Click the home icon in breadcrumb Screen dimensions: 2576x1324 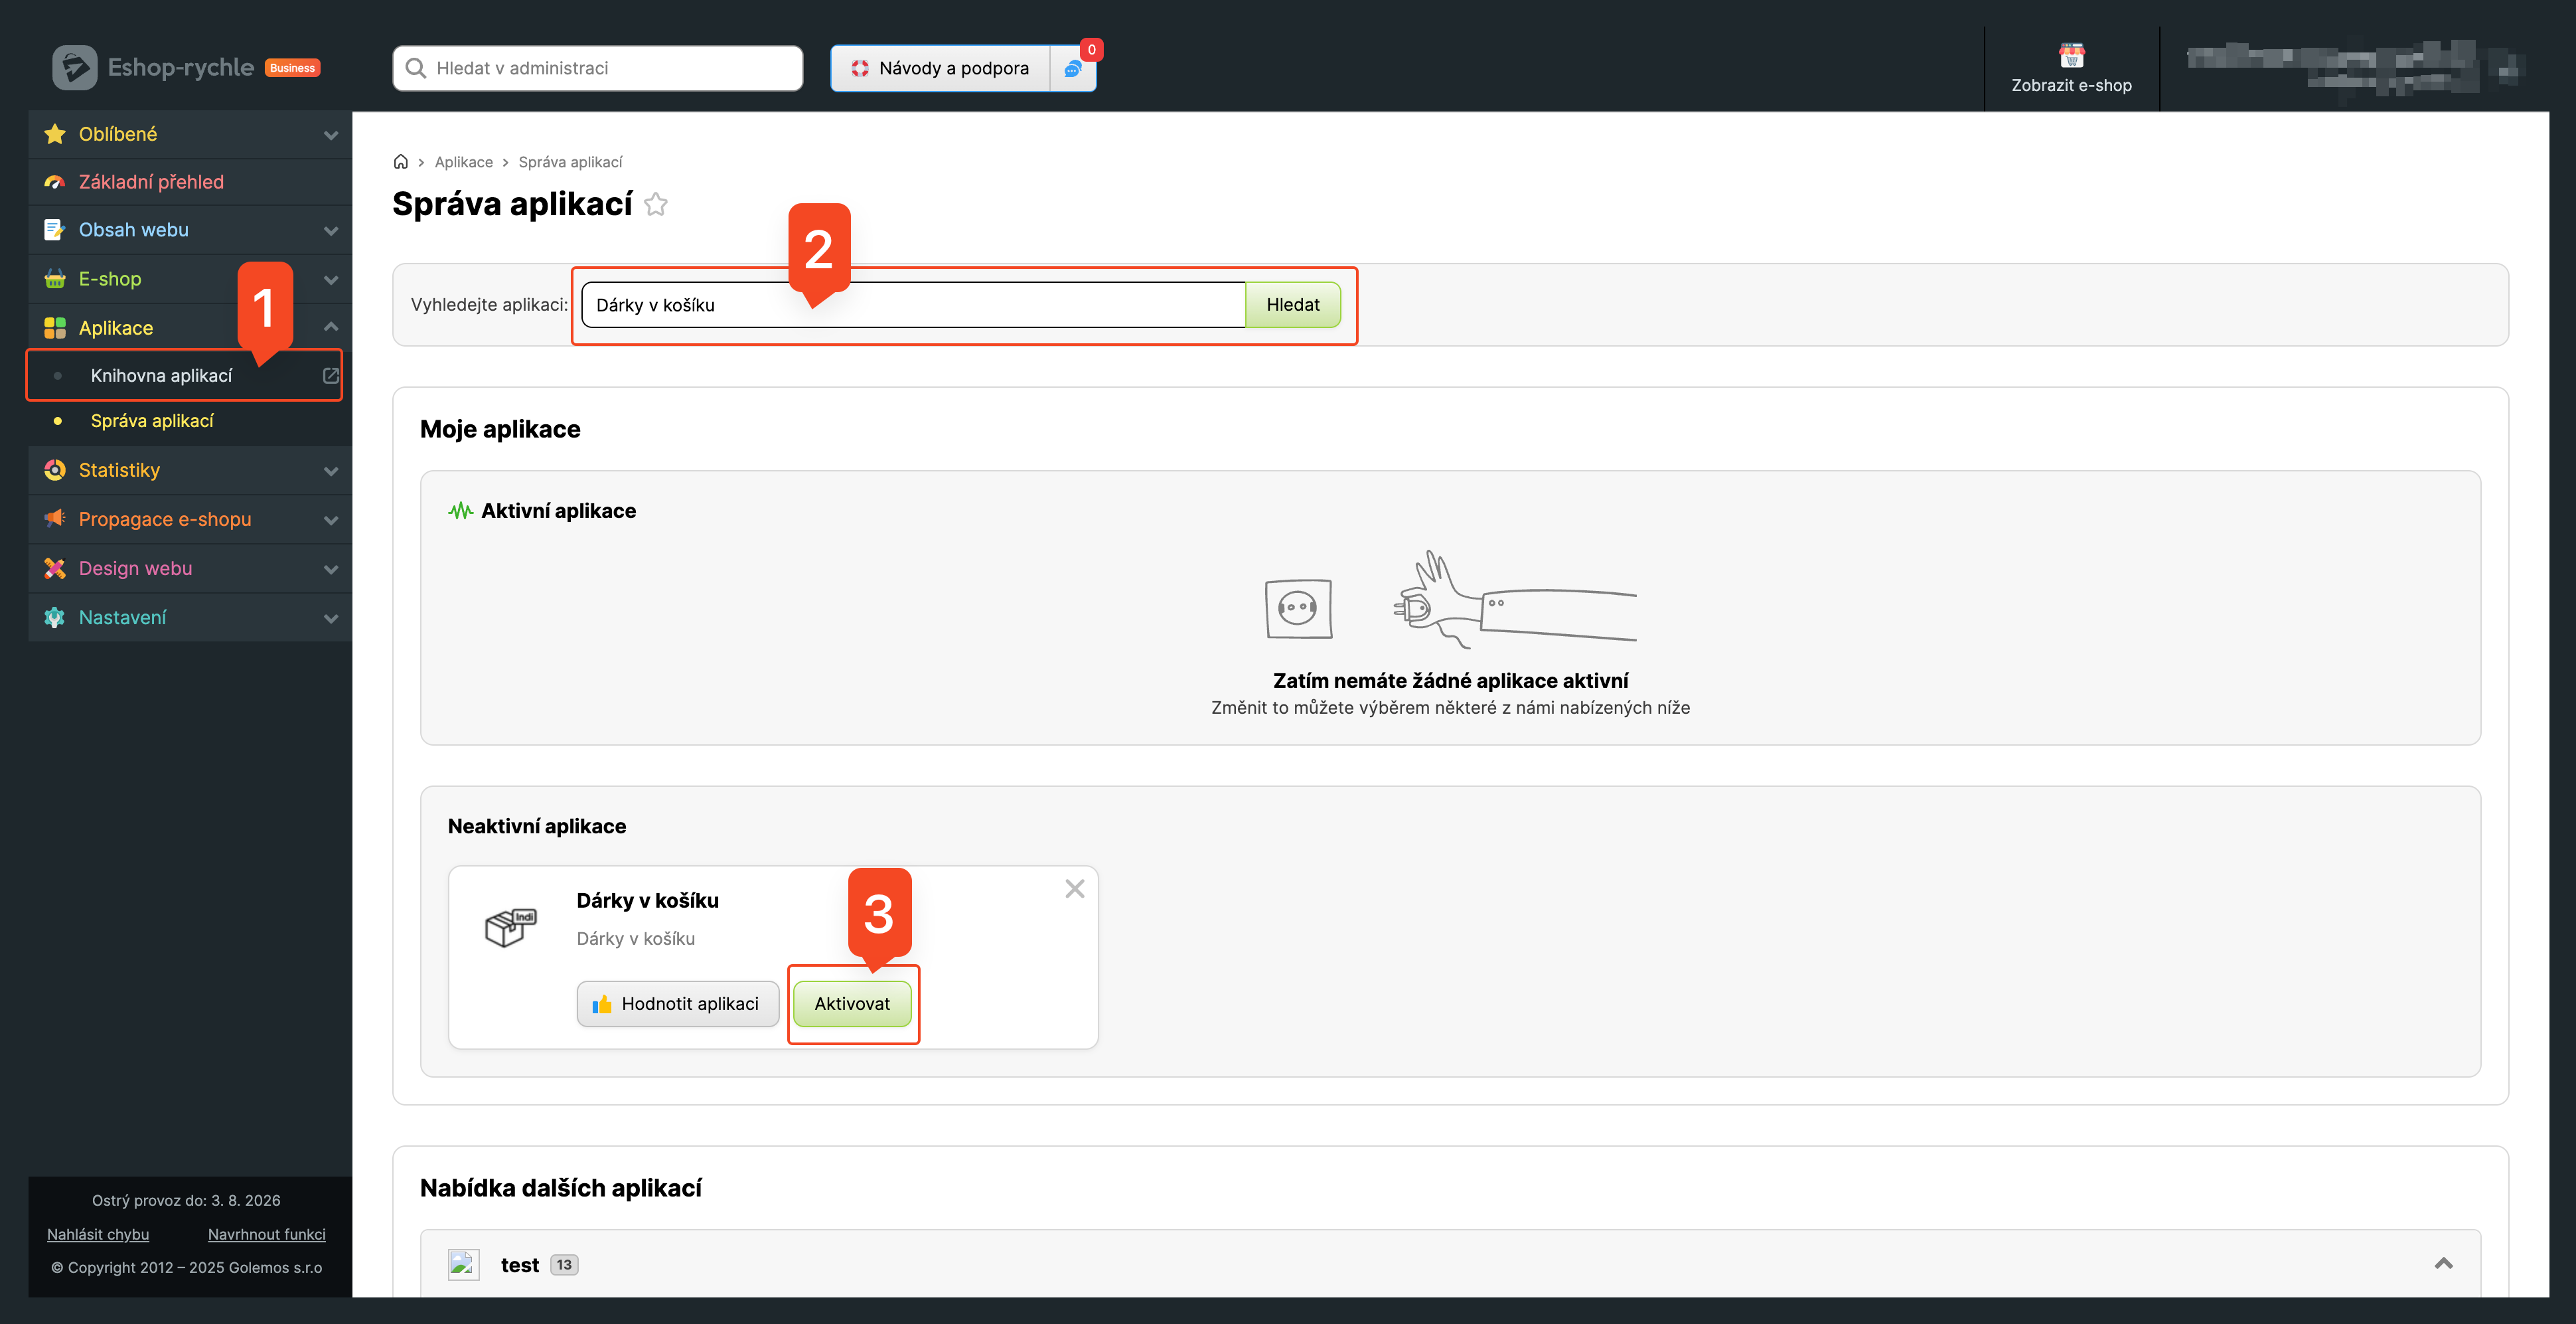(400, 162)
